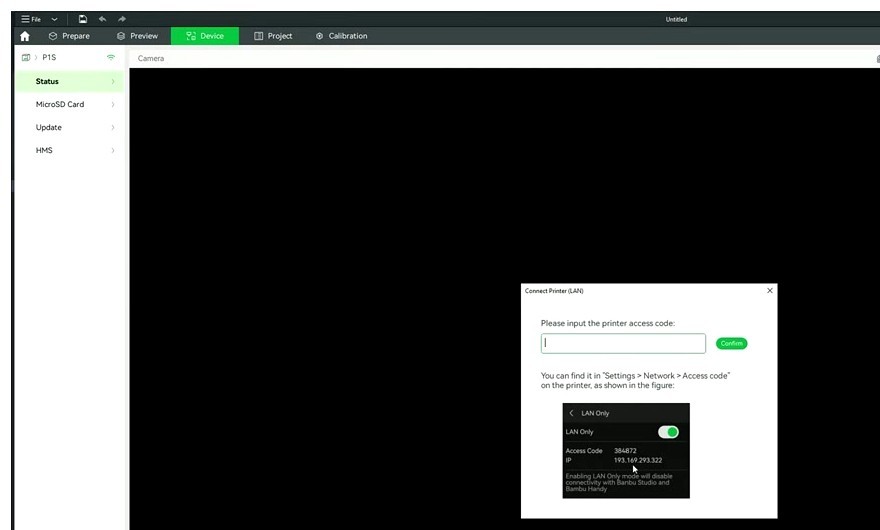Image resolution: width=880 pixels, height=530 pixels.
Task: Click the Save floppy disk icon
Action: (x=82, y=19)
